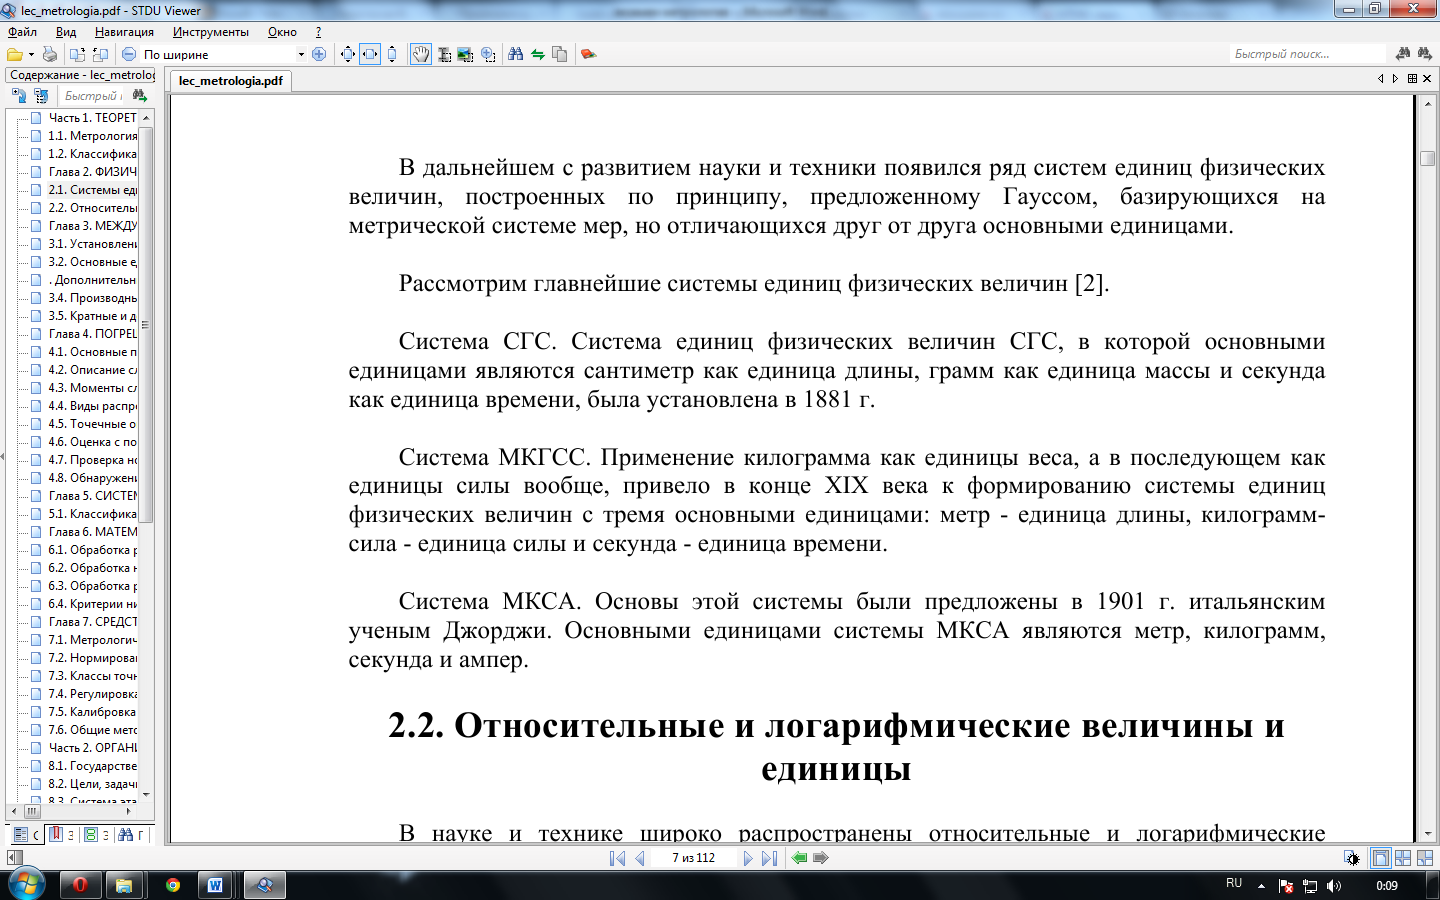This screenshot has width=1440, height=900.
Task: Open the Окно menu
Action: [282, 32]
